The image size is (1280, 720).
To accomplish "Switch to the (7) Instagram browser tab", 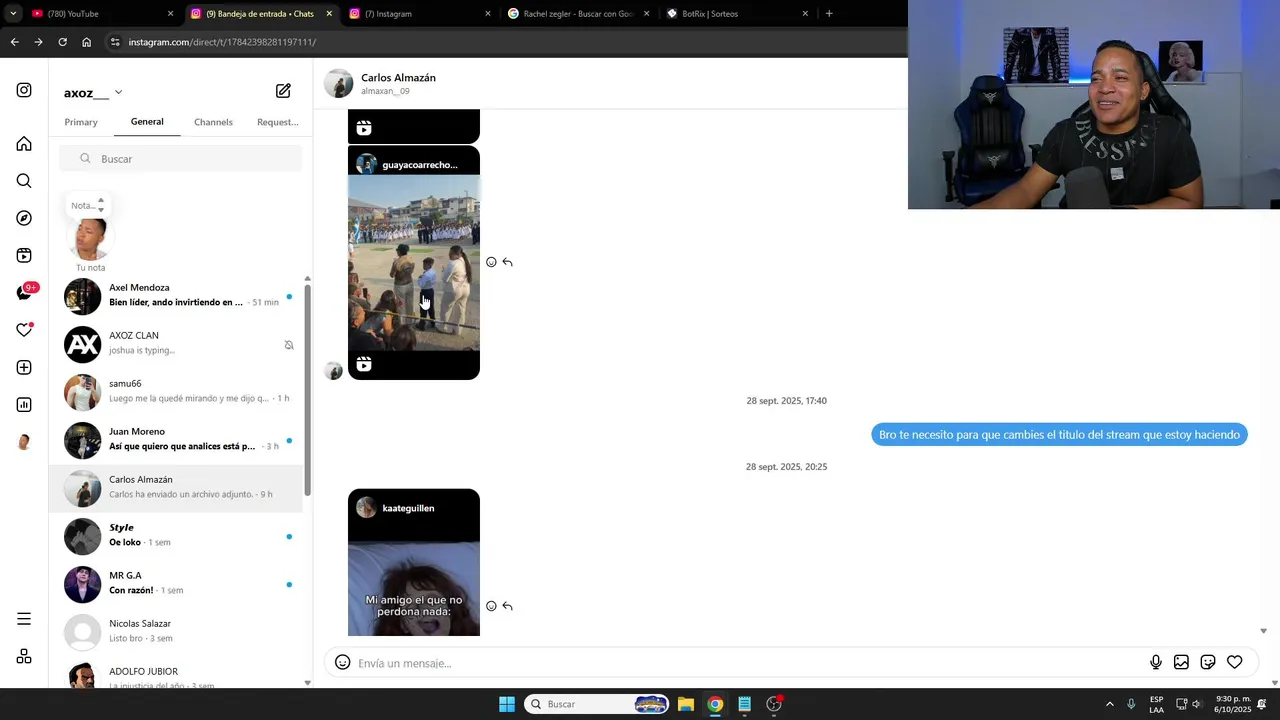I will pos(420,14).
